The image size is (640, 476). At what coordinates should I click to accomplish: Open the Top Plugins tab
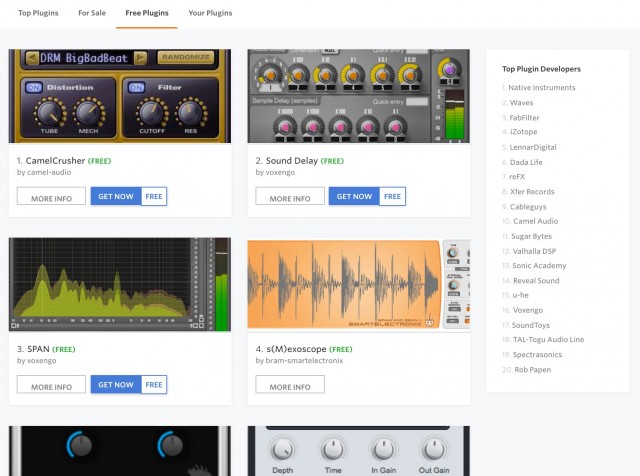click(x=38, y=13)
